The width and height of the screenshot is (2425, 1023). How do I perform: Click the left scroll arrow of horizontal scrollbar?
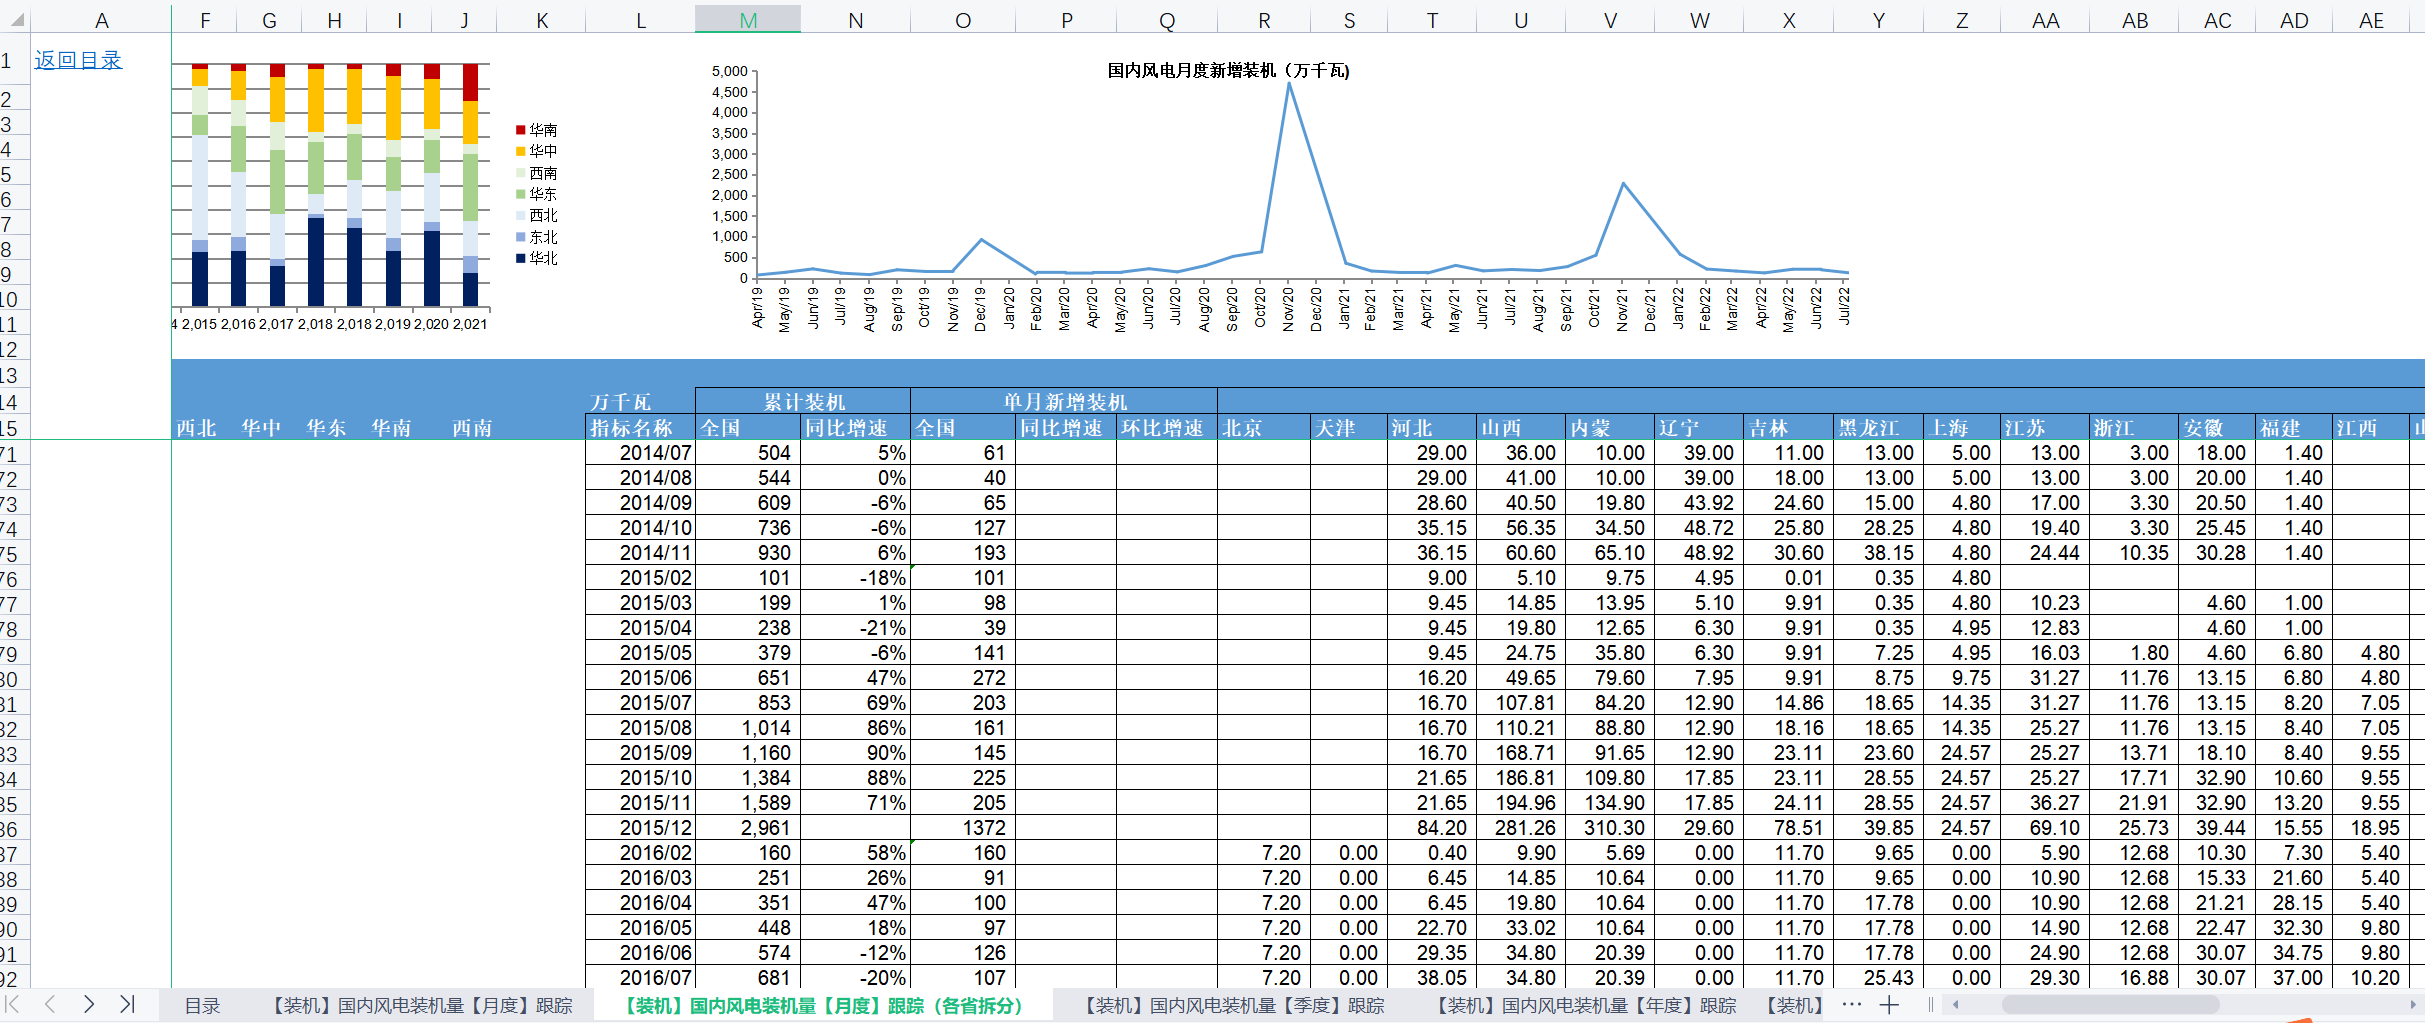[x=1955, y=1004]
